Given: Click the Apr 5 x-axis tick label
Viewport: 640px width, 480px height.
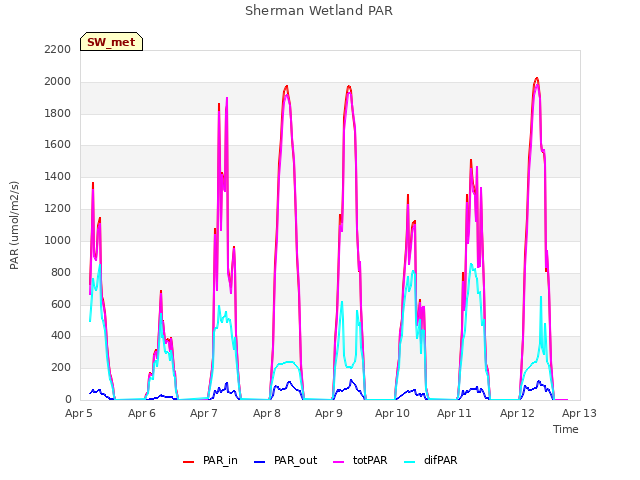Looking at the screenshot, I should [79, 413].
